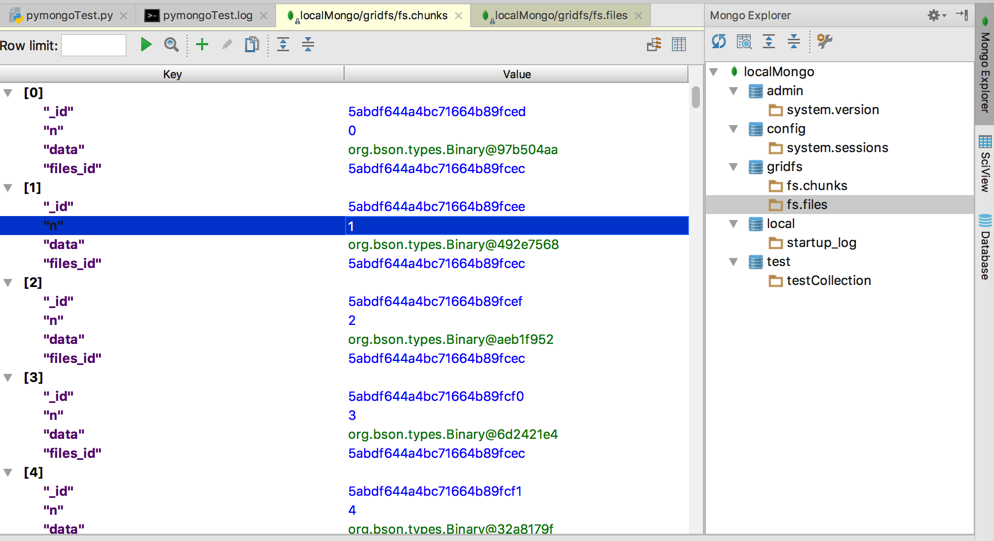This screenshot has height=541, width=994.
Task: Switch to the pymongoTest.py tab
Action: pos(69,15)
